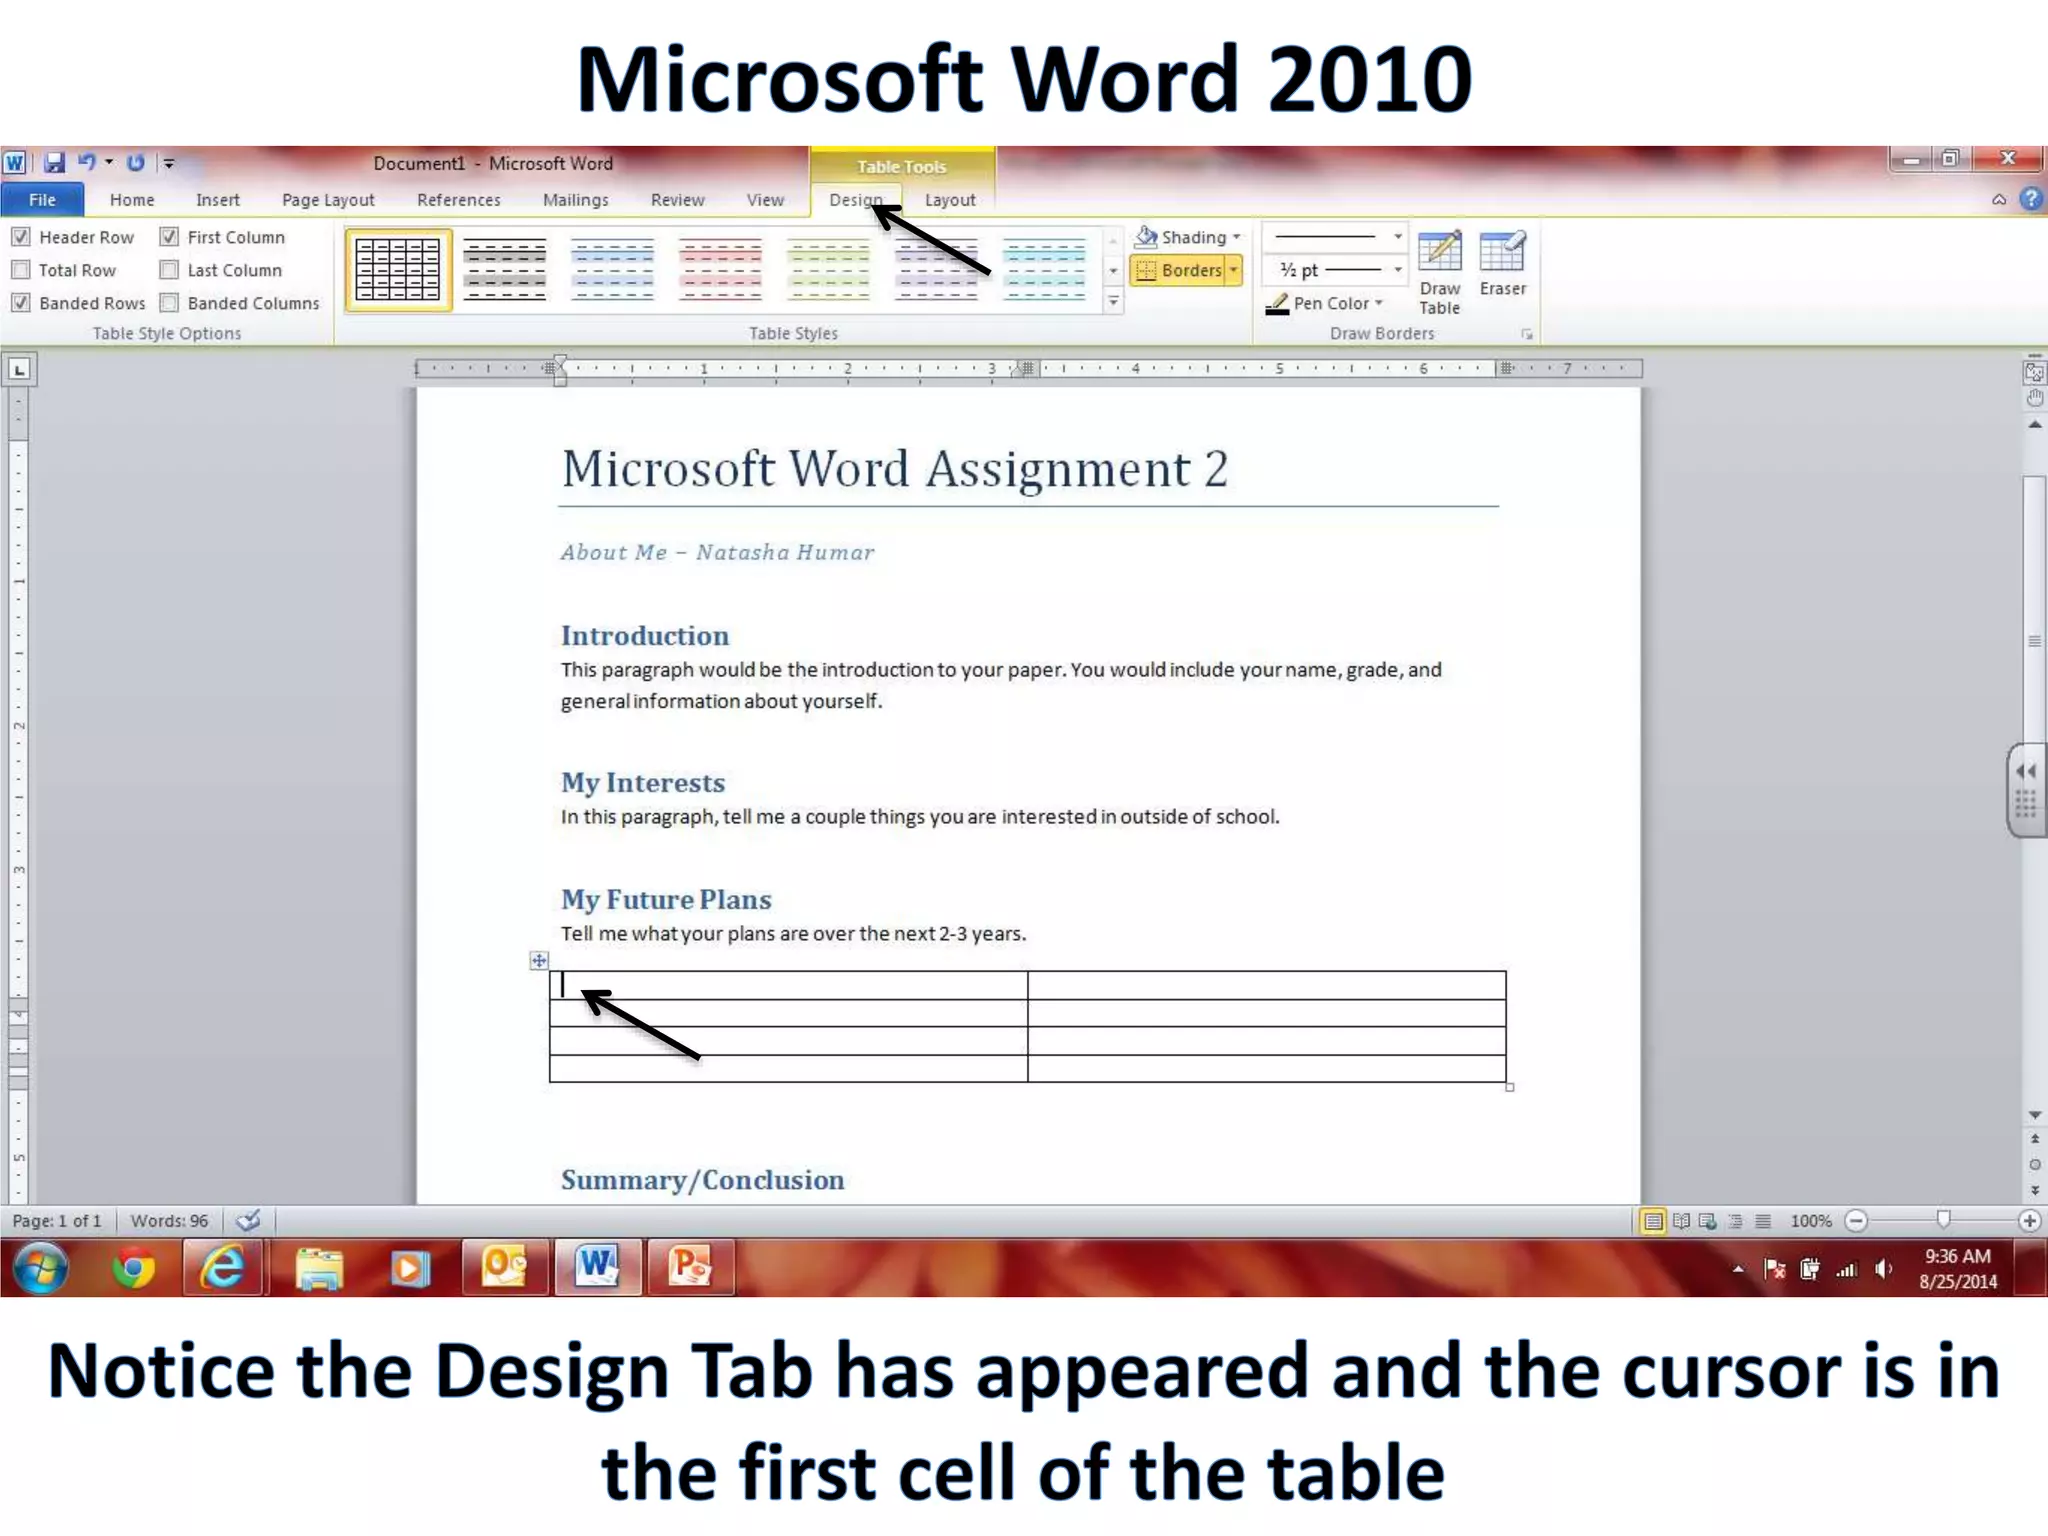Click the vertical scrollbar down arrow
Image resolution: width=2048 pixels, height=1536 pixels.
pyautogui.click(x=2035, y=1114)
